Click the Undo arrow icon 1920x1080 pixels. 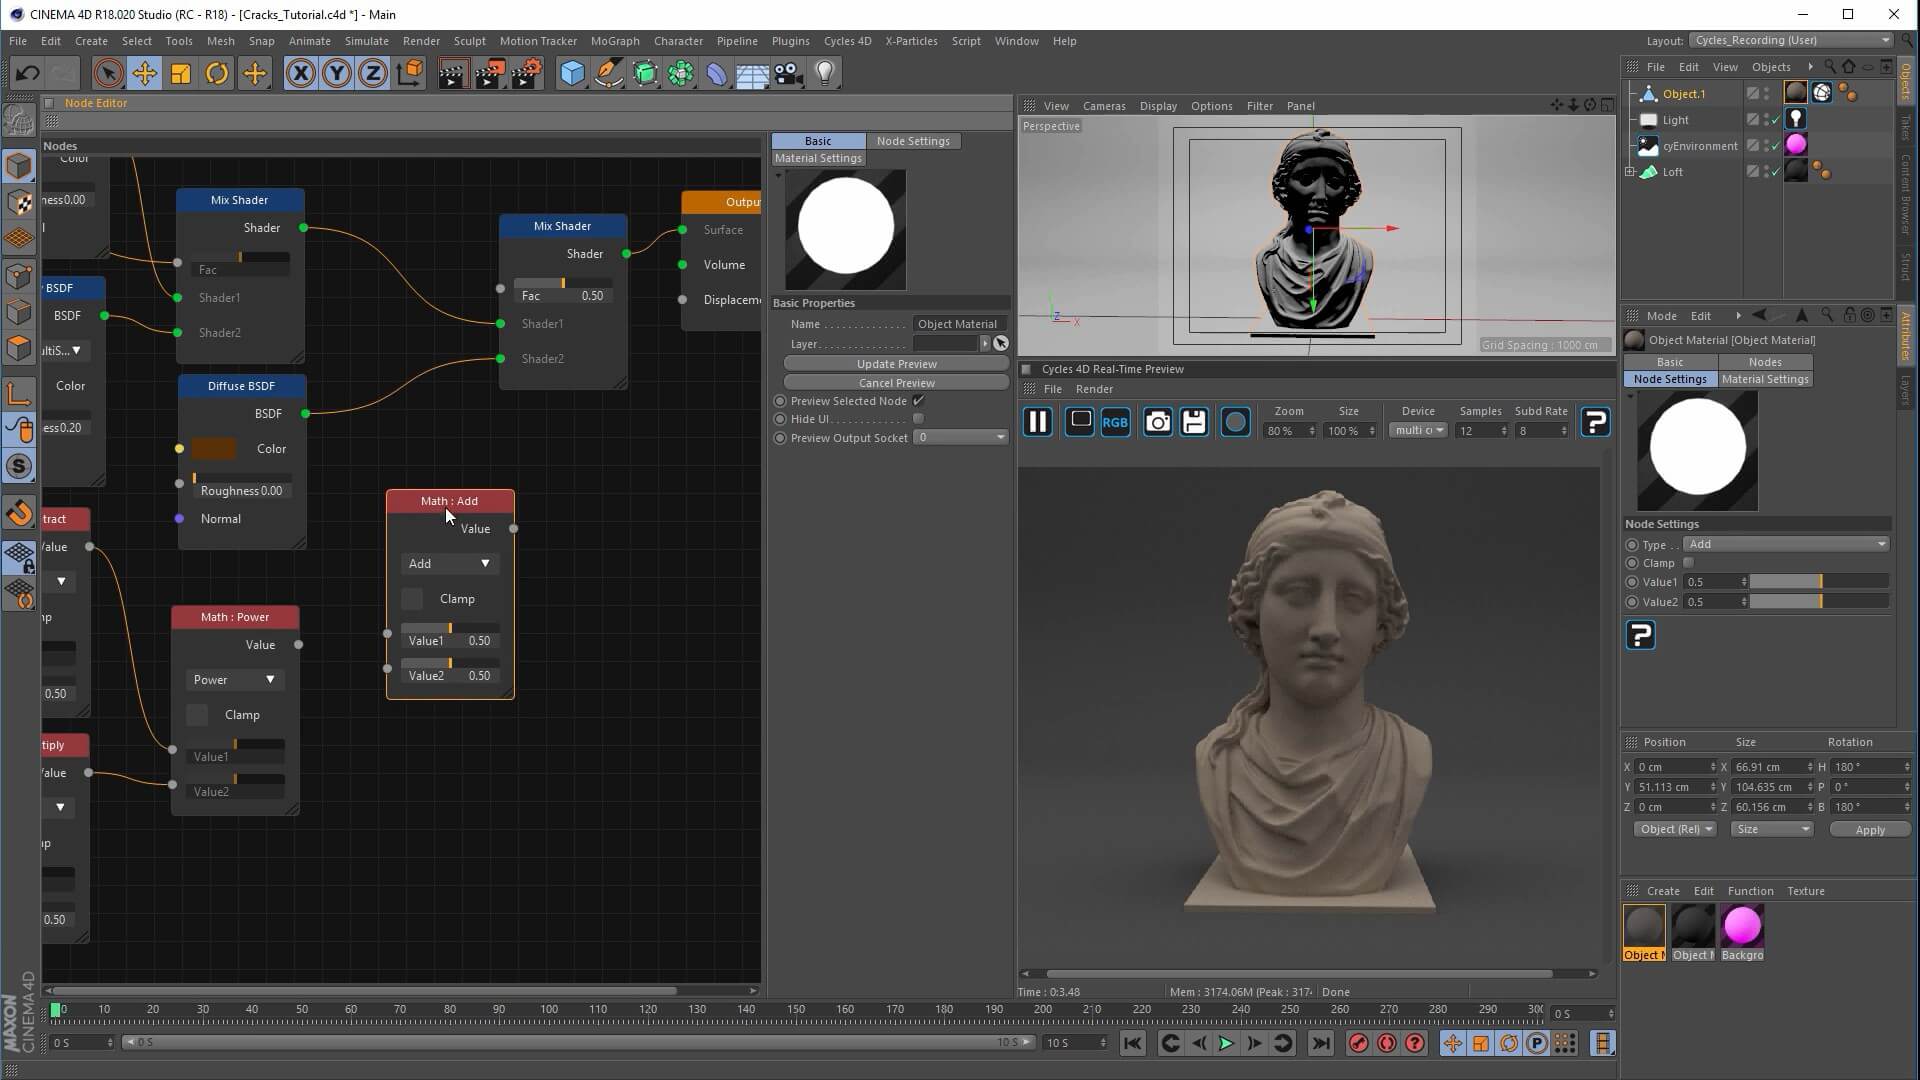(x=27, y=73)
